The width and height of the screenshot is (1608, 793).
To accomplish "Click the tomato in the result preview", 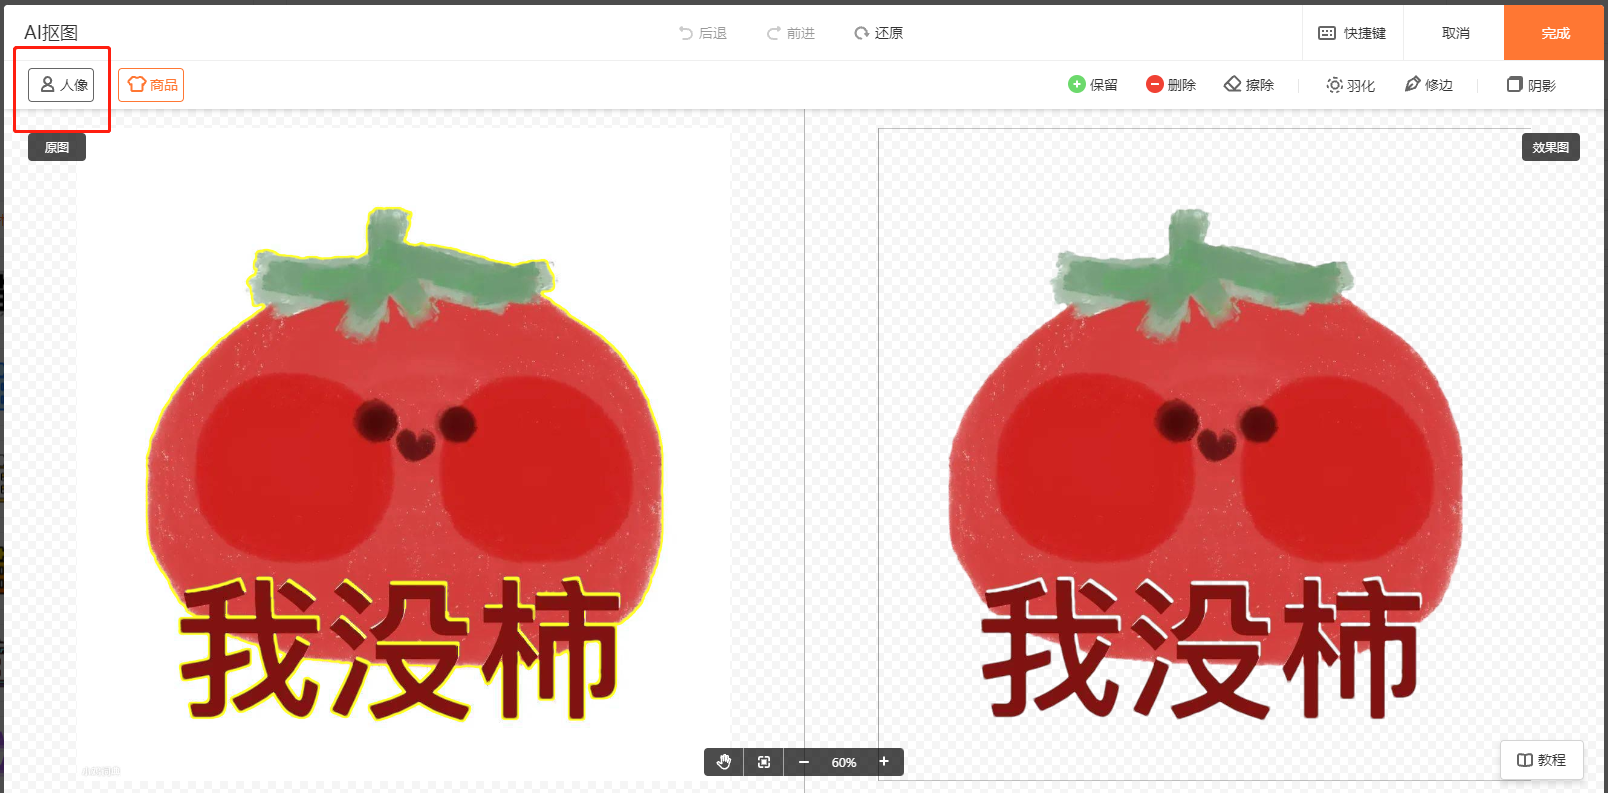I will (1205, 465).
